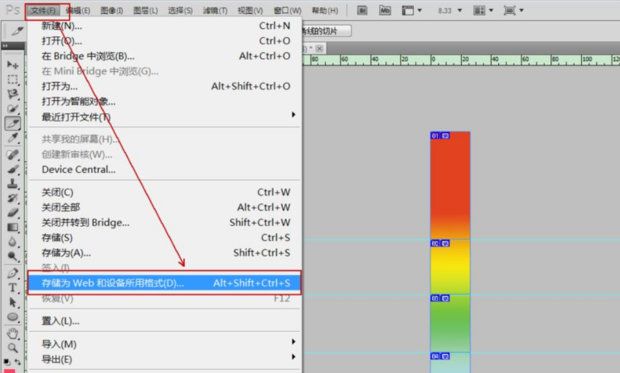620x373 pixels.
Task: Select the History Brush tool
Action: 13,198
